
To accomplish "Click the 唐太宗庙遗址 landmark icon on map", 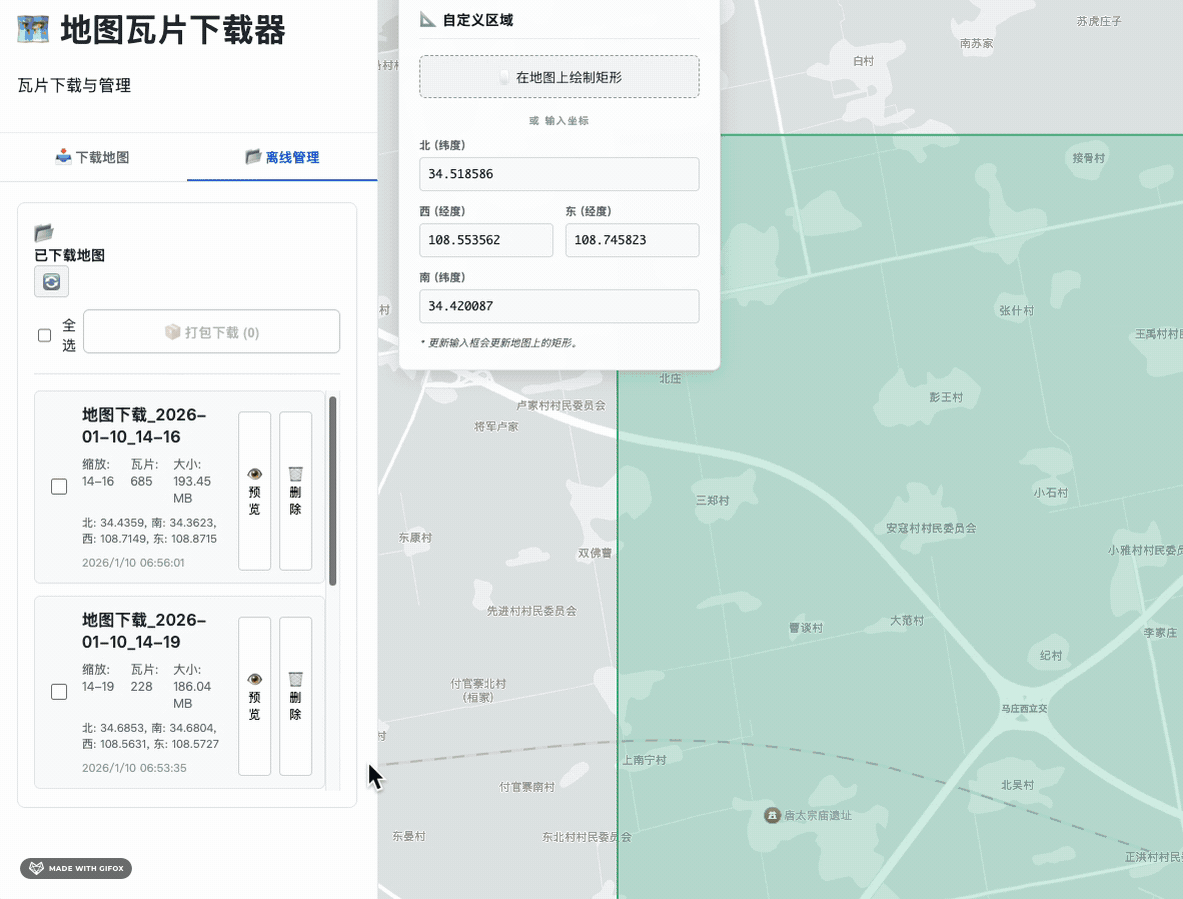I will point(772,815).
